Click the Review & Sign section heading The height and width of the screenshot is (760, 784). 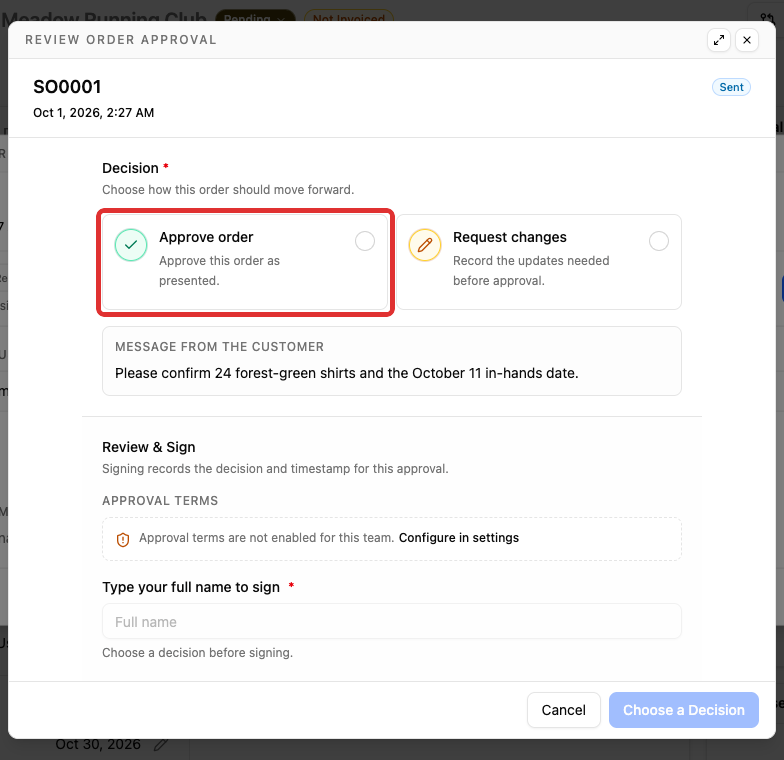click(148, 447)
